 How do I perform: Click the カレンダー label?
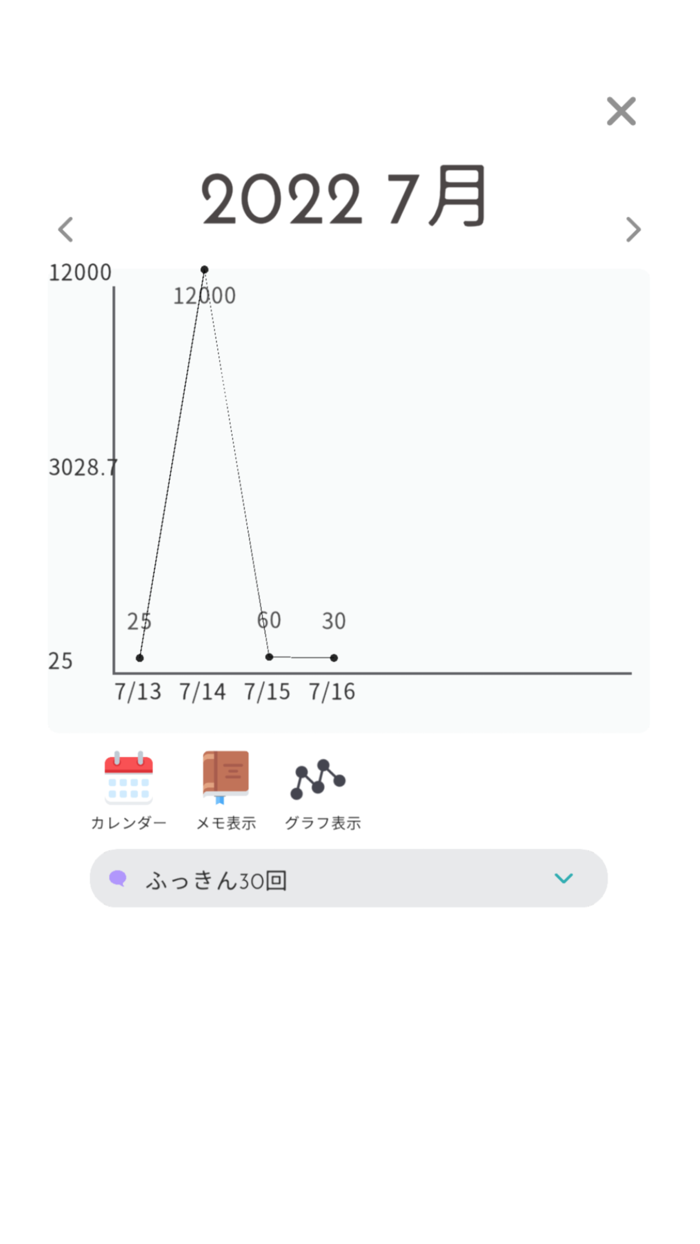(128, 824)
